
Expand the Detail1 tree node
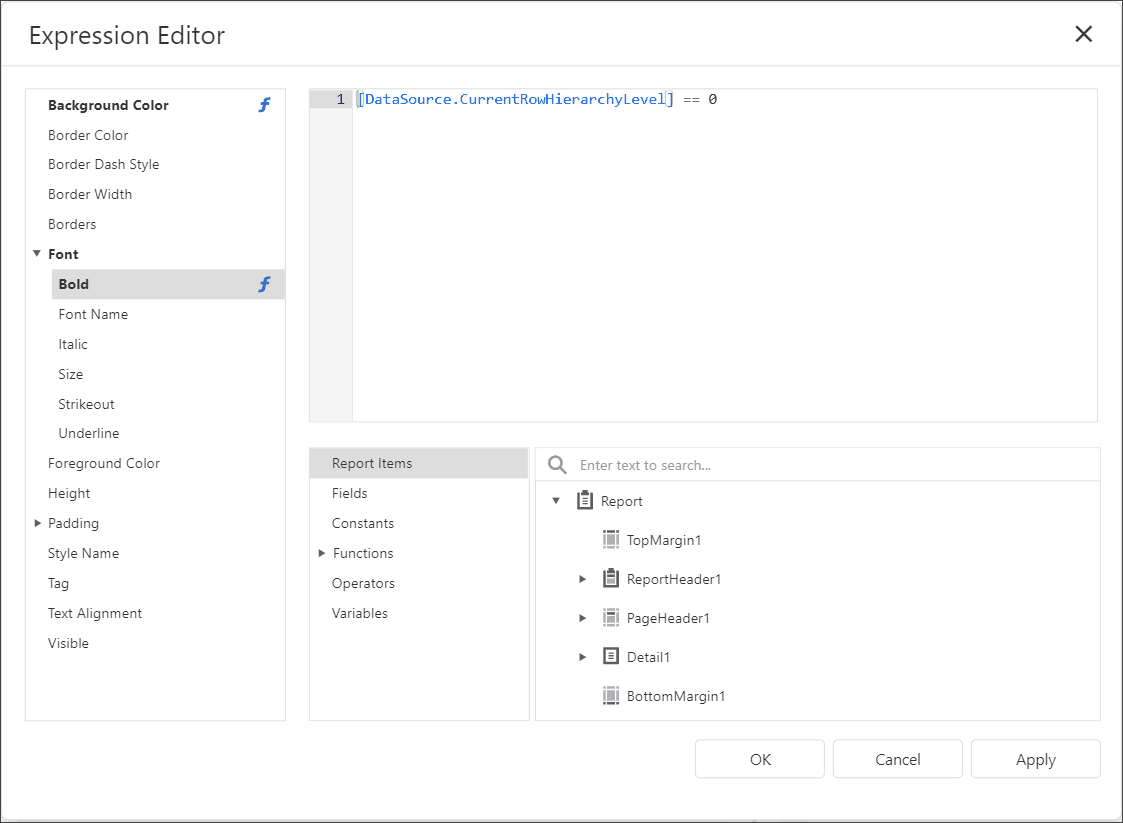583,657
